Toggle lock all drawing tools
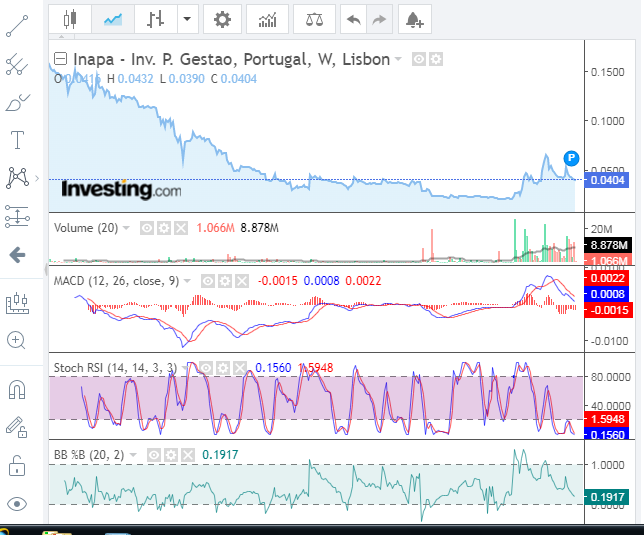The height and width of the screenshot is (535, 644). pos(17,466)
